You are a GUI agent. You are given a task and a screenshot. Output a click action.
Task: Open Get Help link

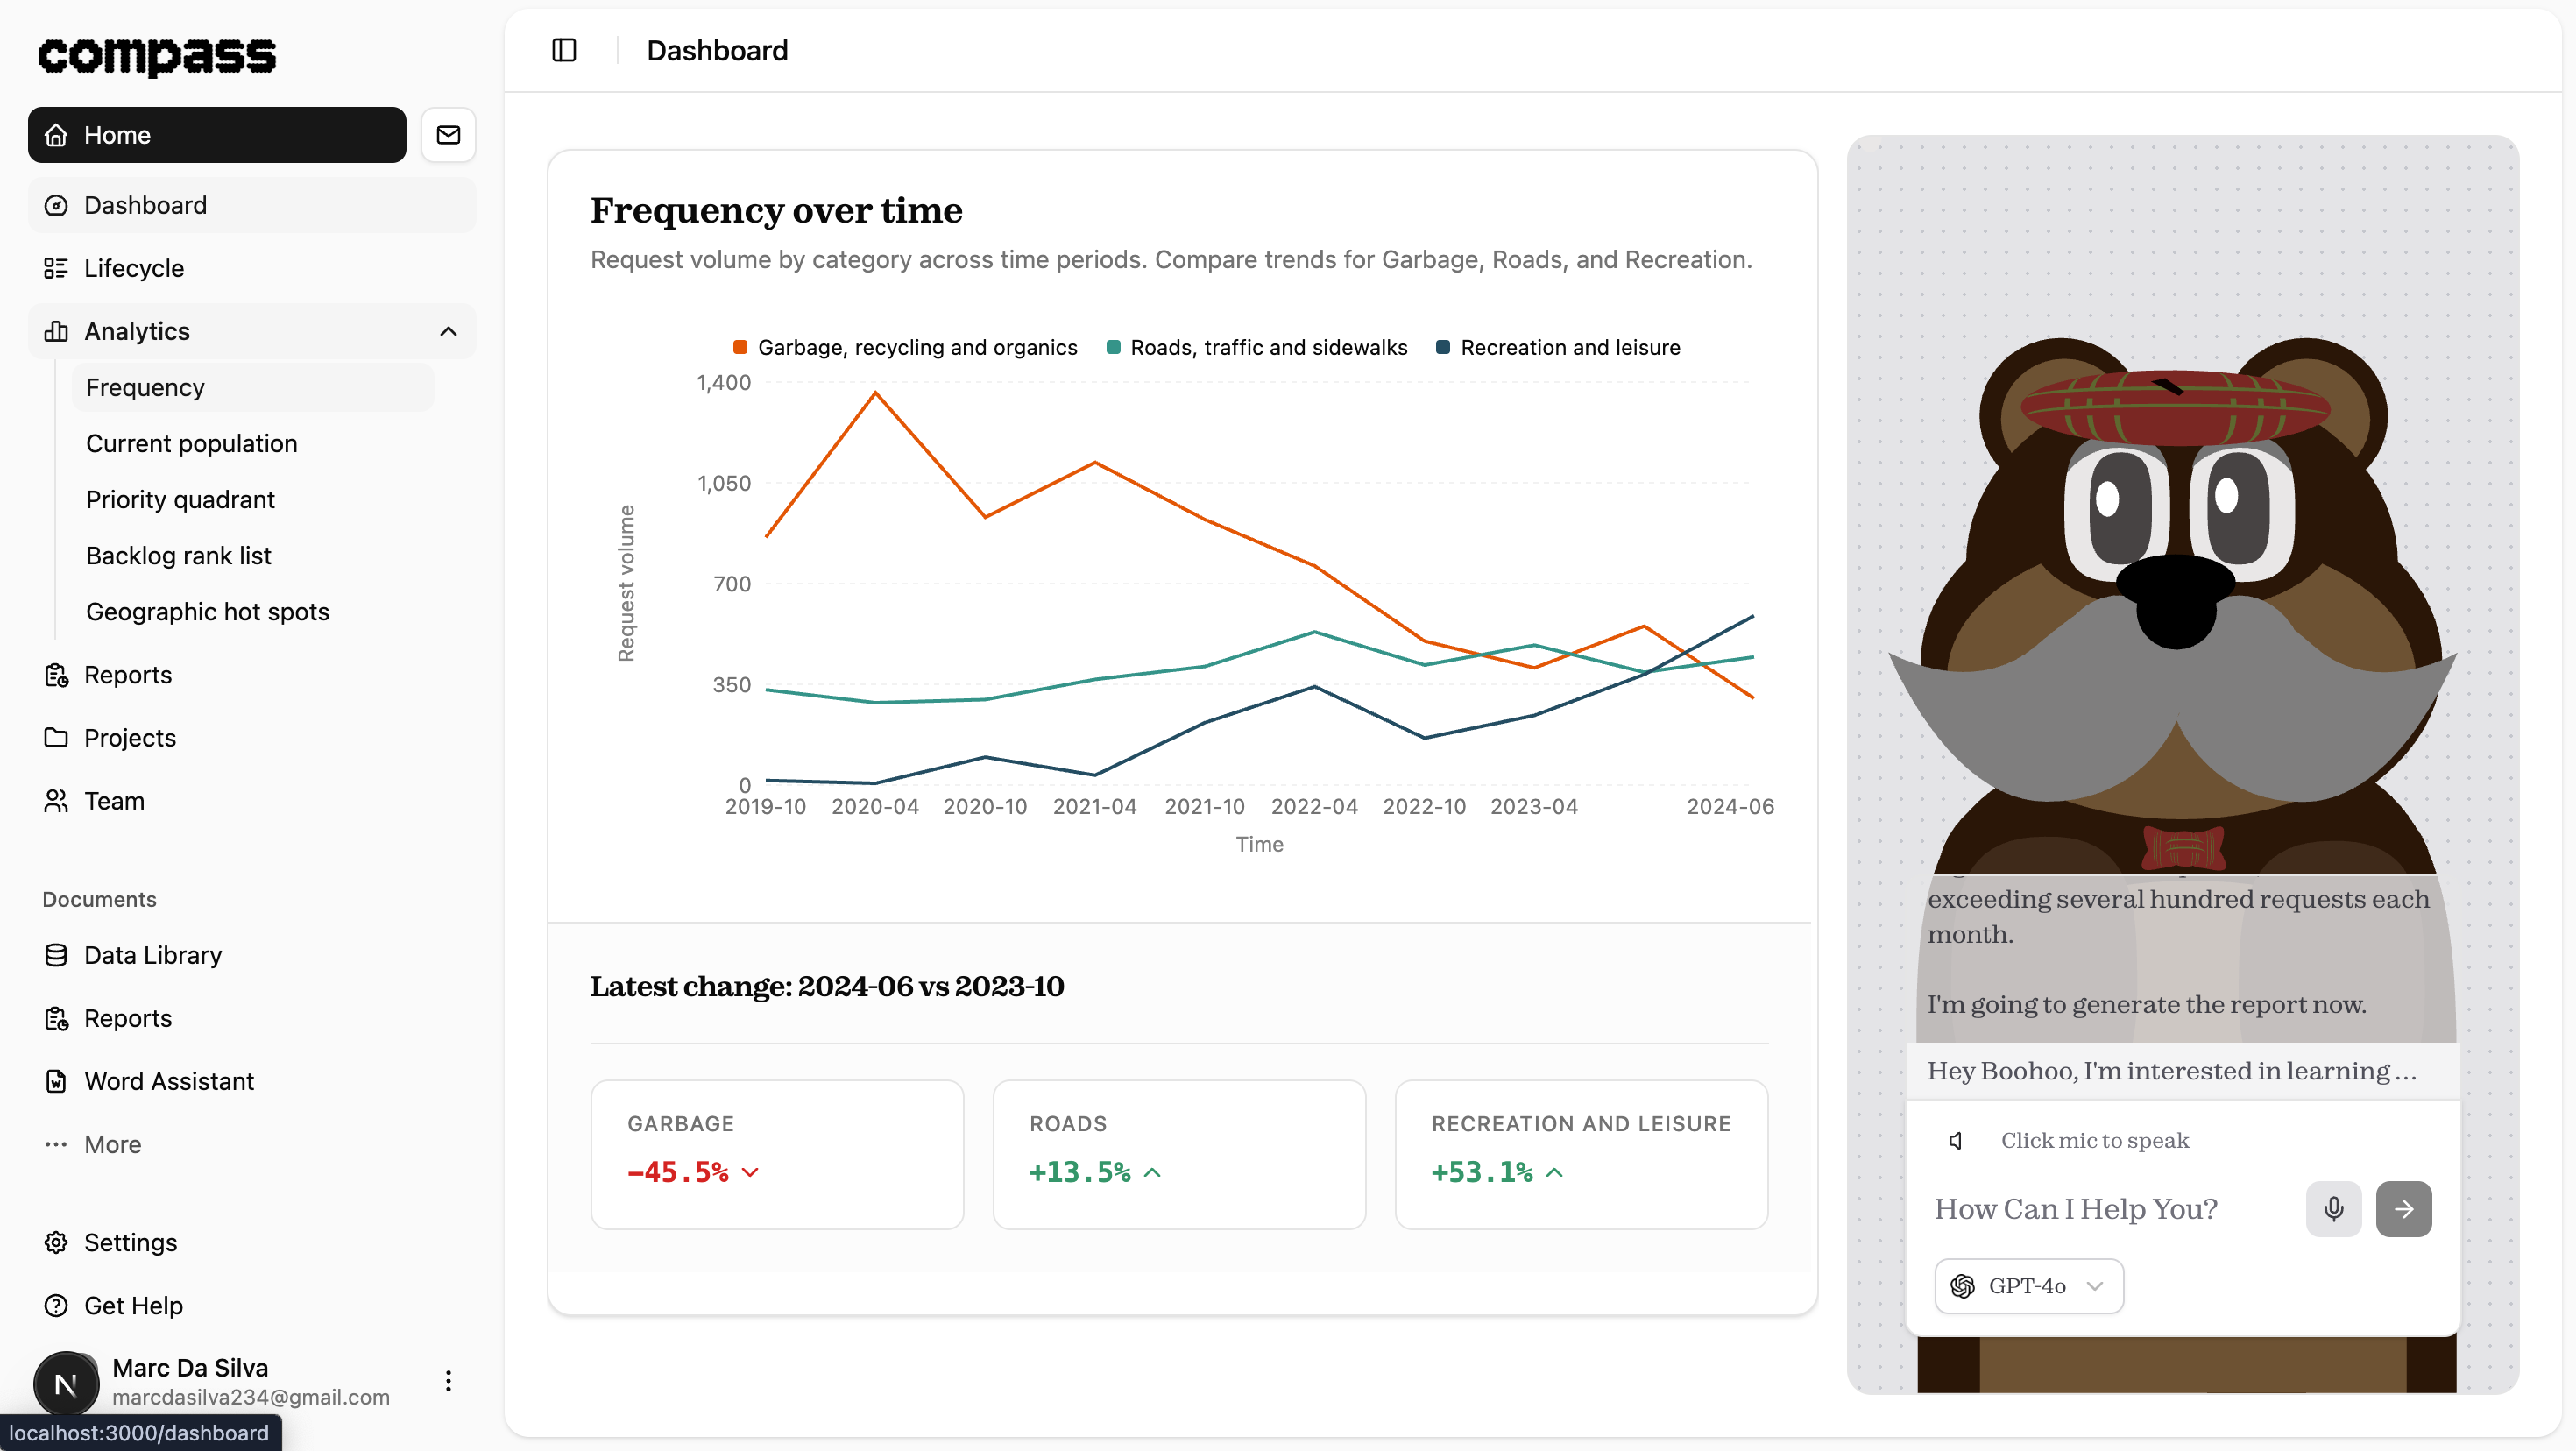[x=133, y=1305]
